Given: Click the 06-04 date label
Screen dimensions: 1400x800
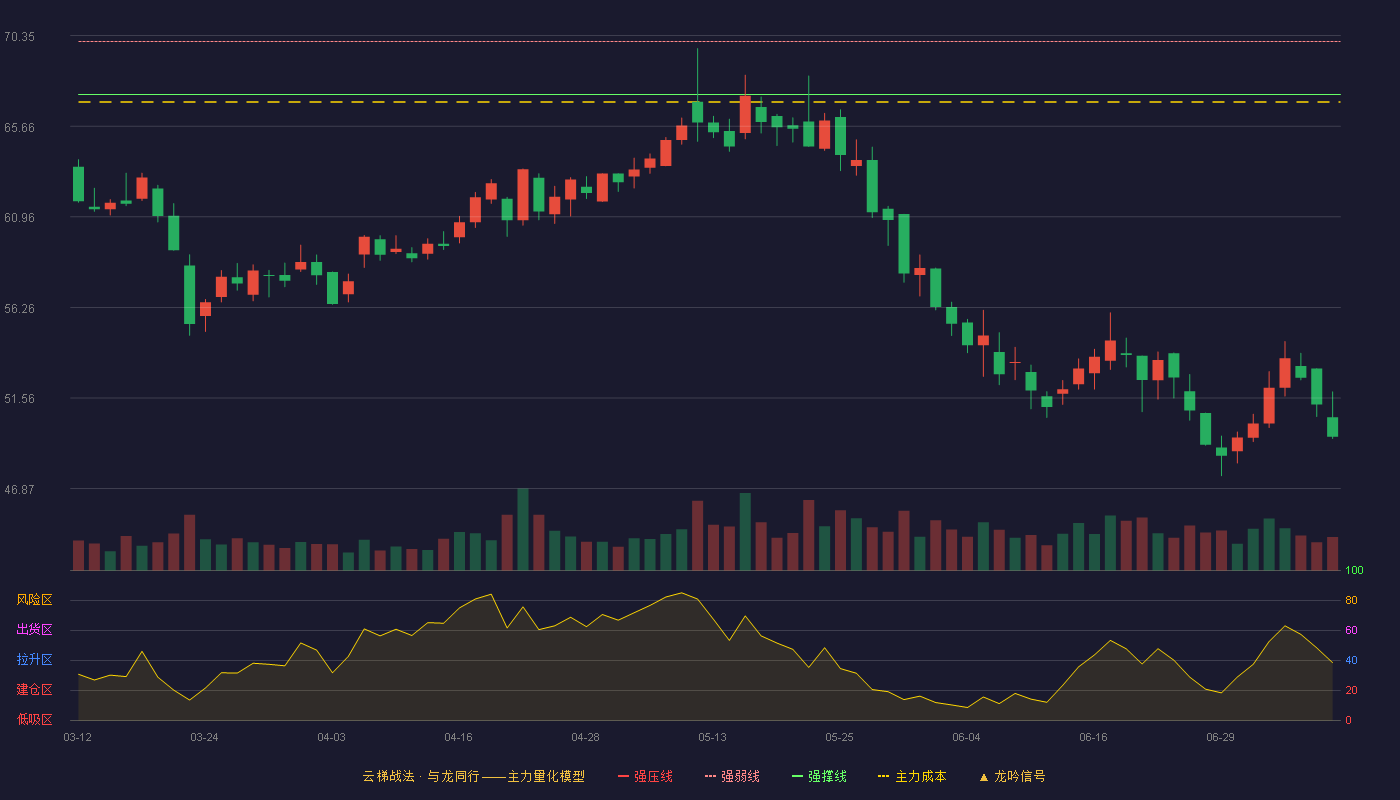Looking at the screenshot, I should pos(966,737).
